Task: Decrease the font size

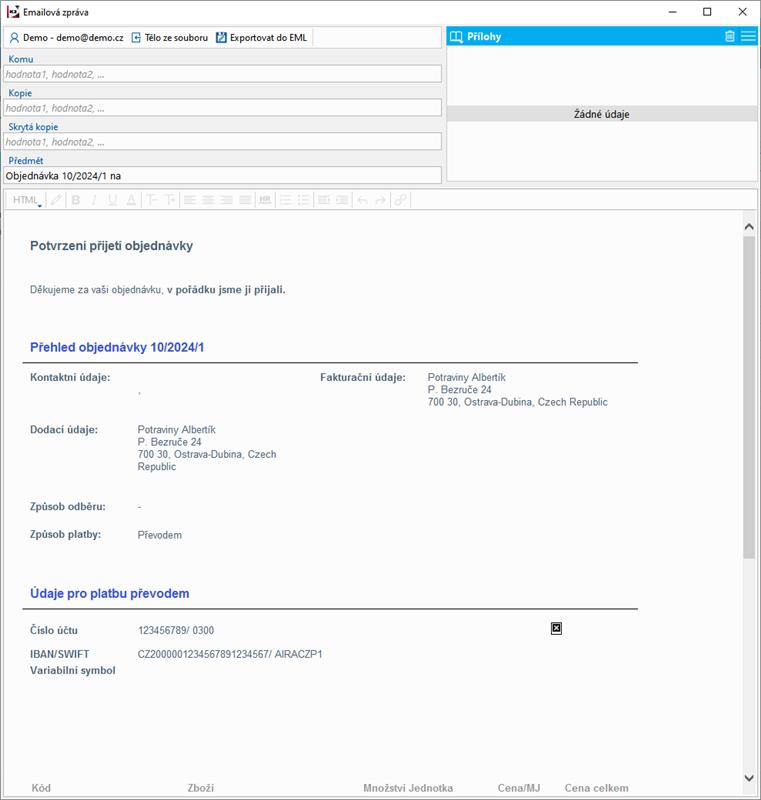Action: [x=151, y=200]
